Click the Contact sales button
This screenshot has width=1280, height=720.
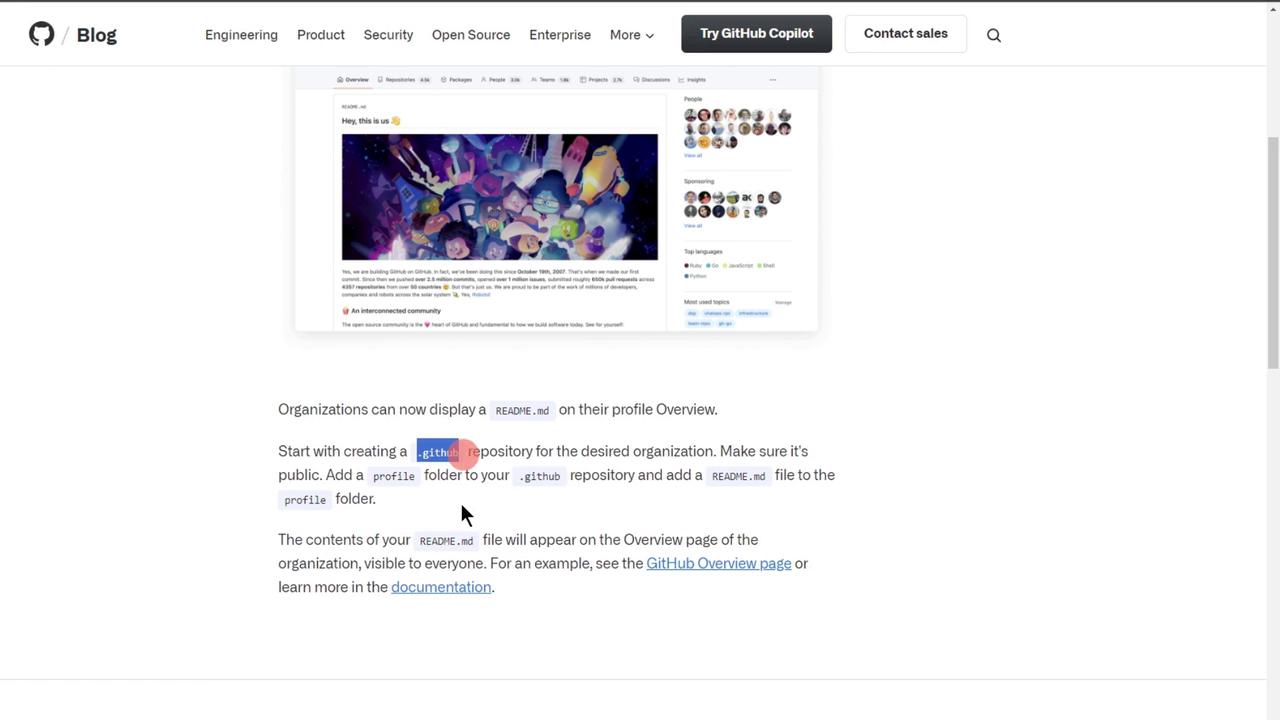coord(906,33)
